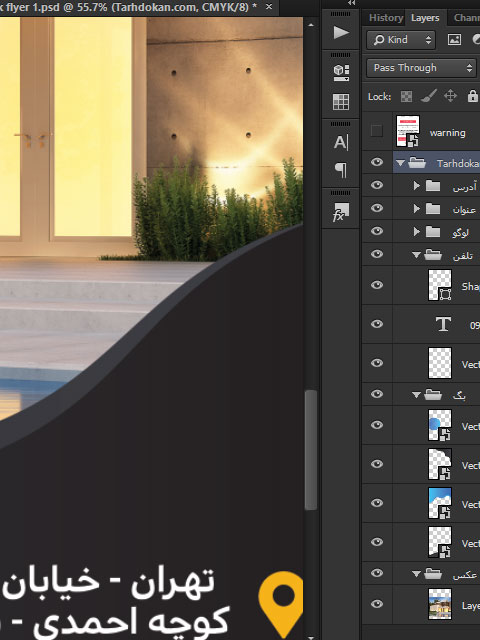480x640 pixels.
Task: Show the hidden warning layer
Action: (x=376, y=131)
